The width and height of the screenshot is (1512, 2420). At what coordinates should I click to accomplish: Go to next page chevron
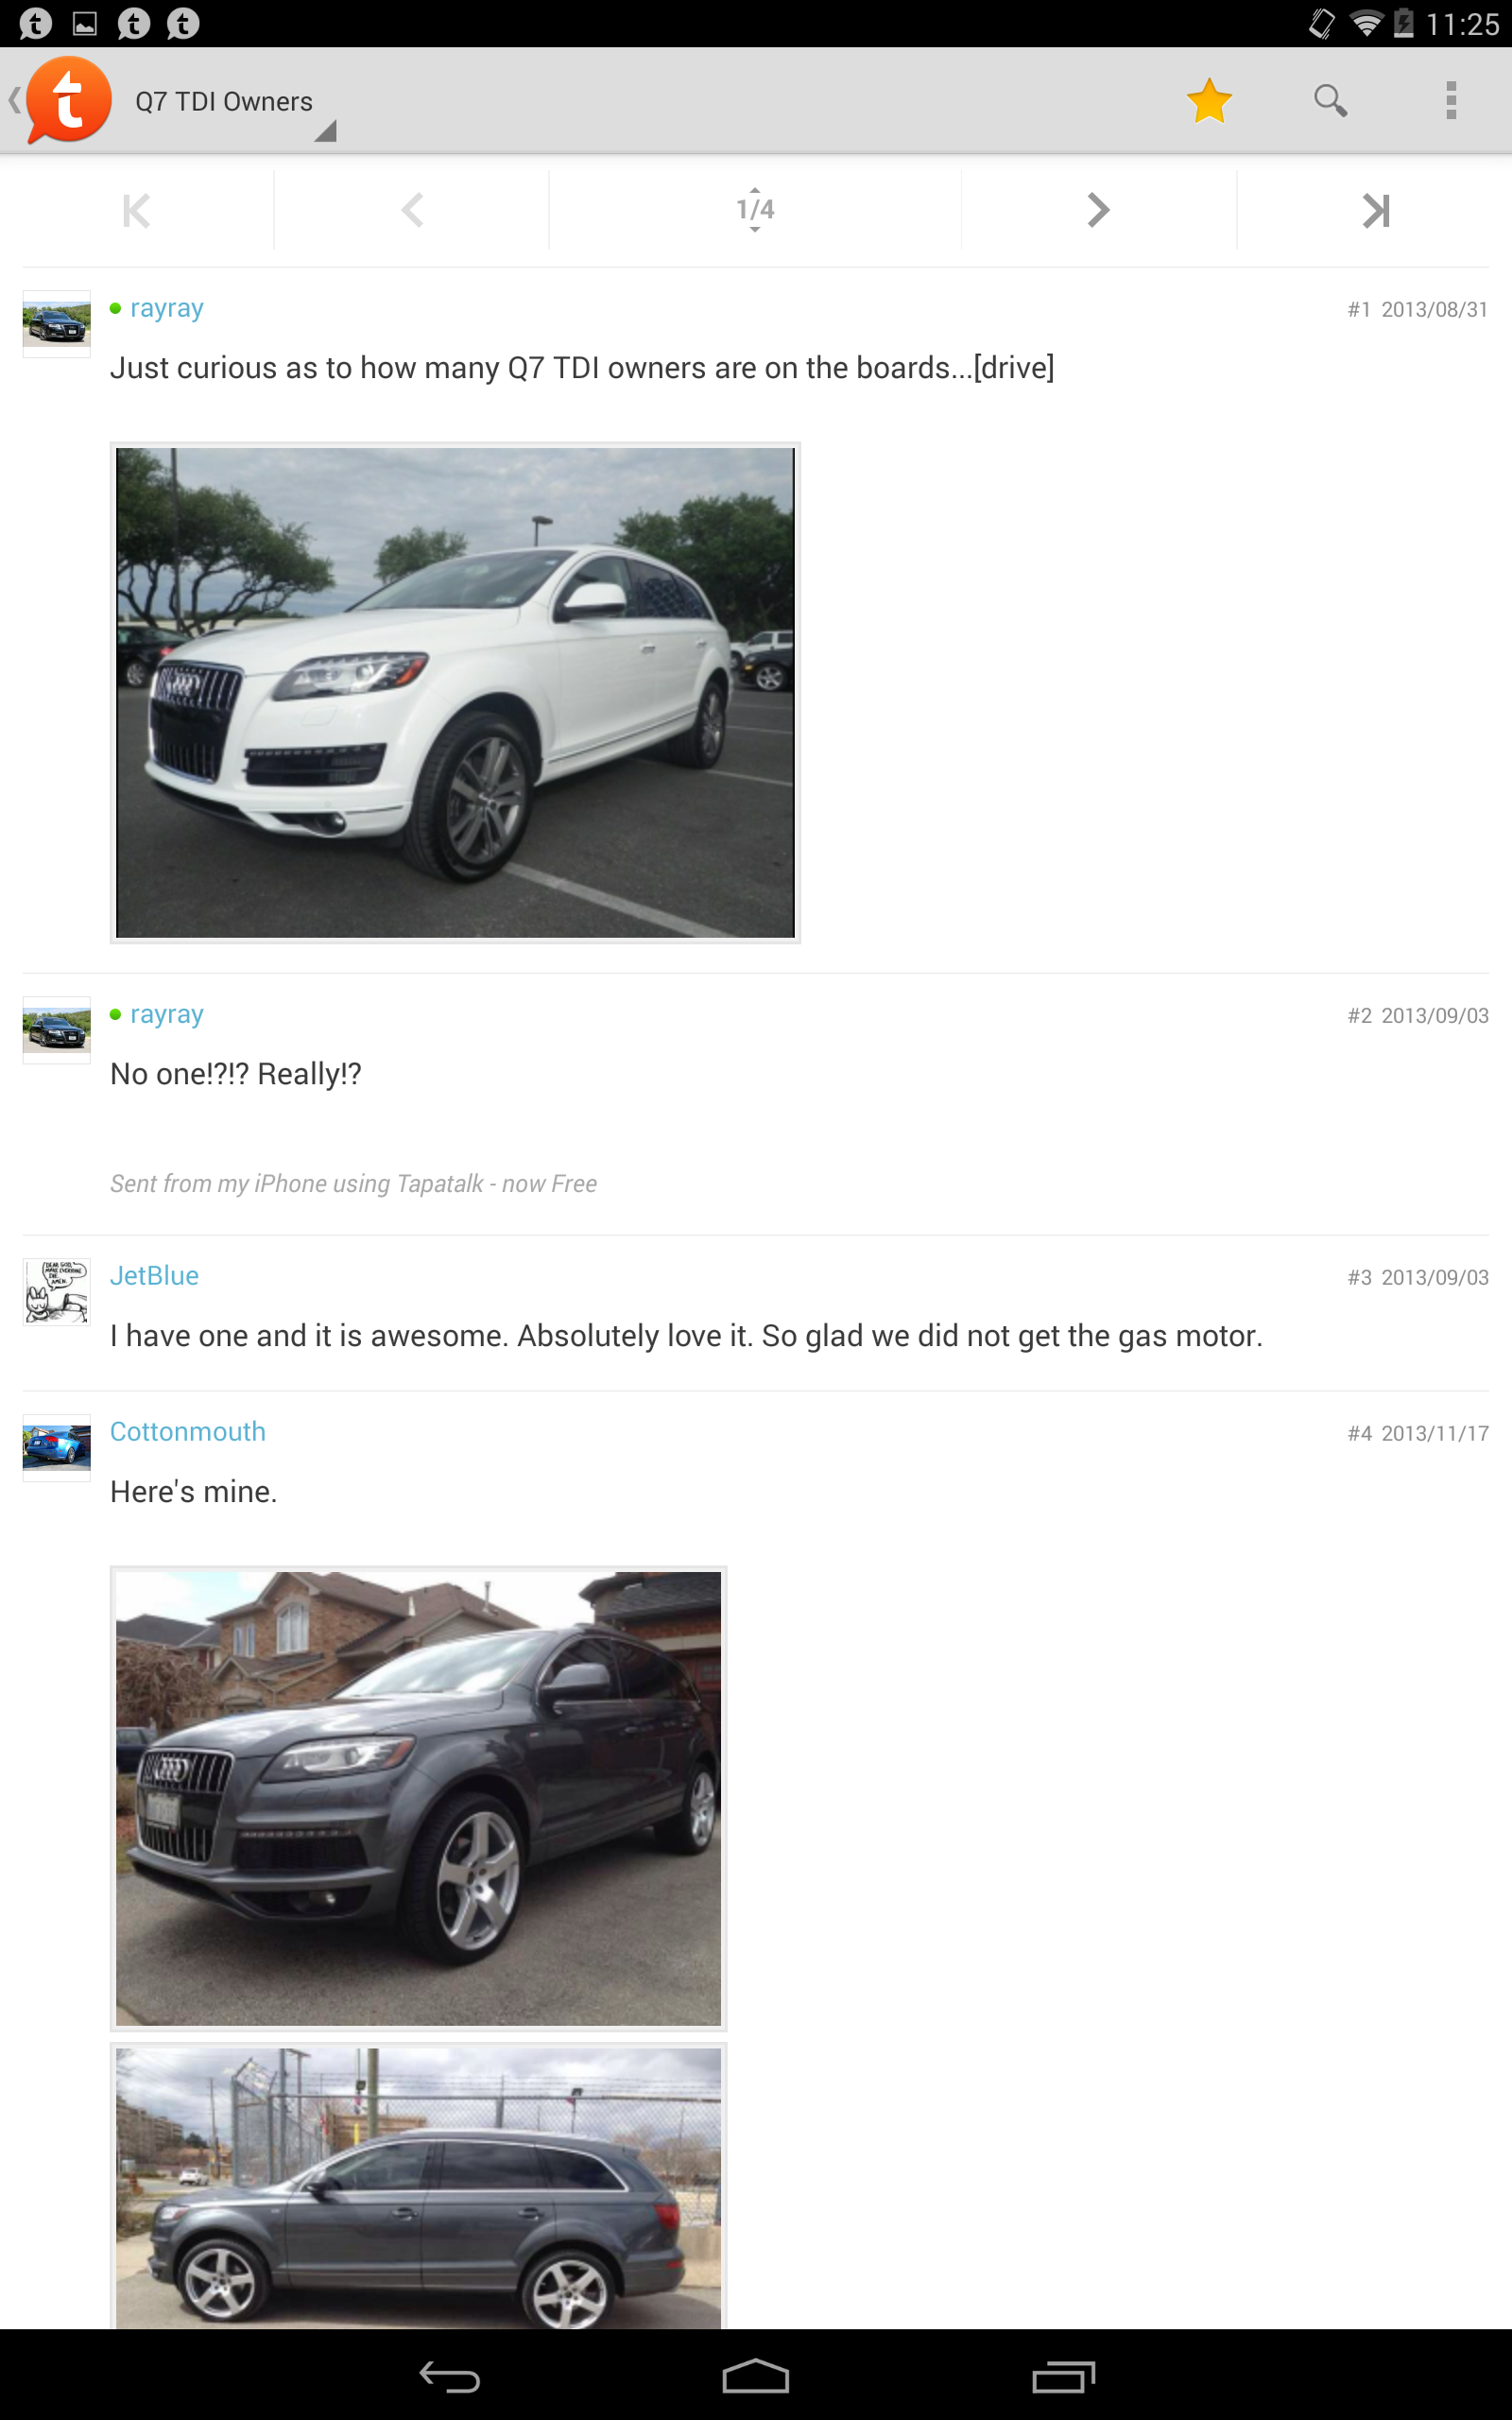(1098, 210)
